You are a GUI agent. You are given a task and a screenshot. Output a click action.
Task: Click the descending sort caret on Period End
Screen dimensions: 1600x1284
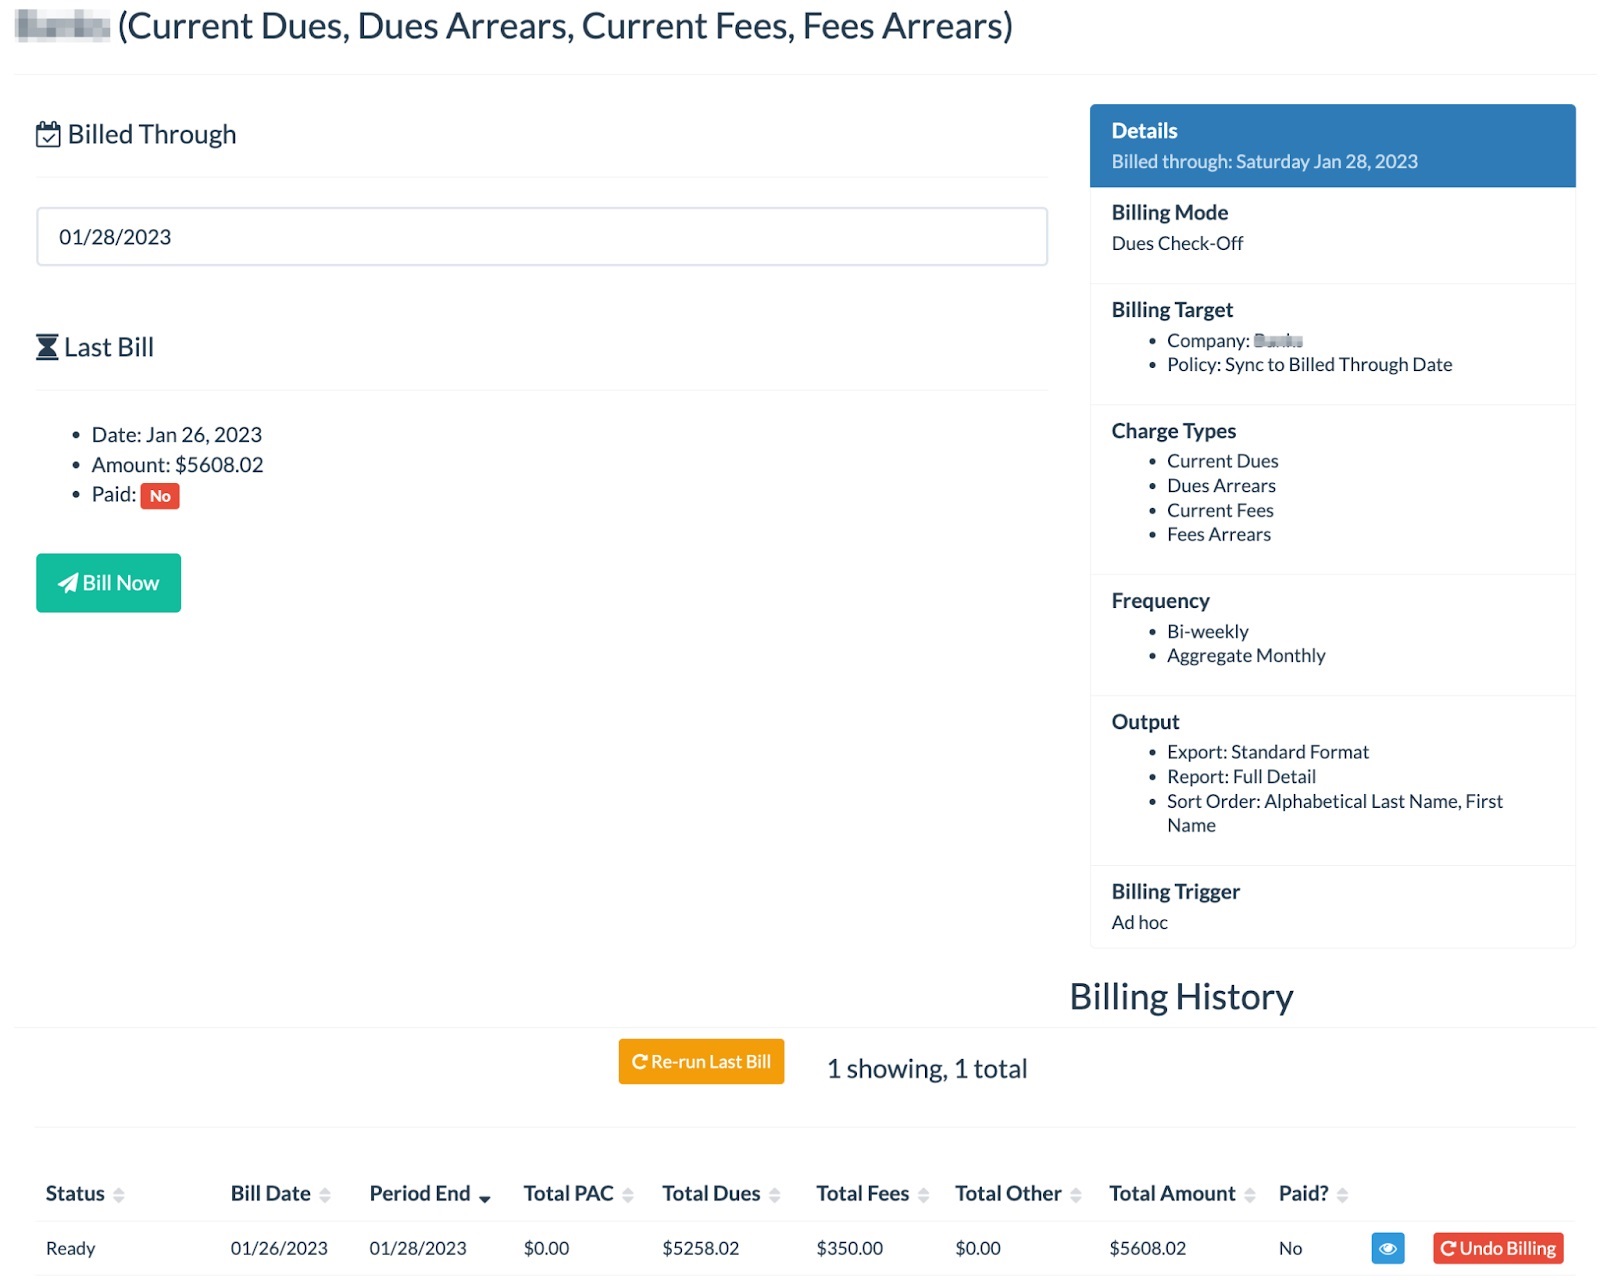tap(486, 1198)
